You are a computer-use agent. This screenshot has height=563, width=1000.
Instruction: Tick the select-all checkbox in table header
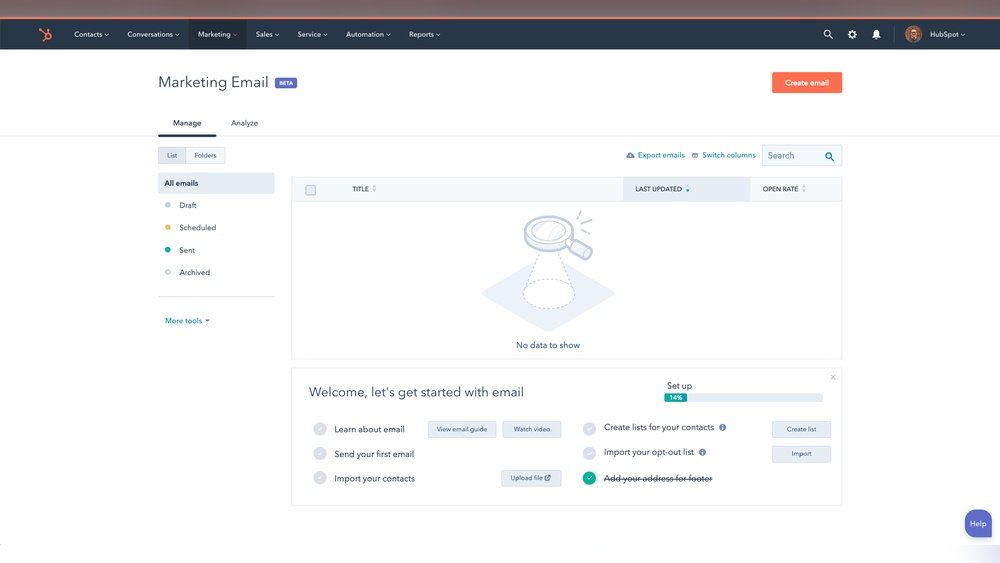(310, 190)
